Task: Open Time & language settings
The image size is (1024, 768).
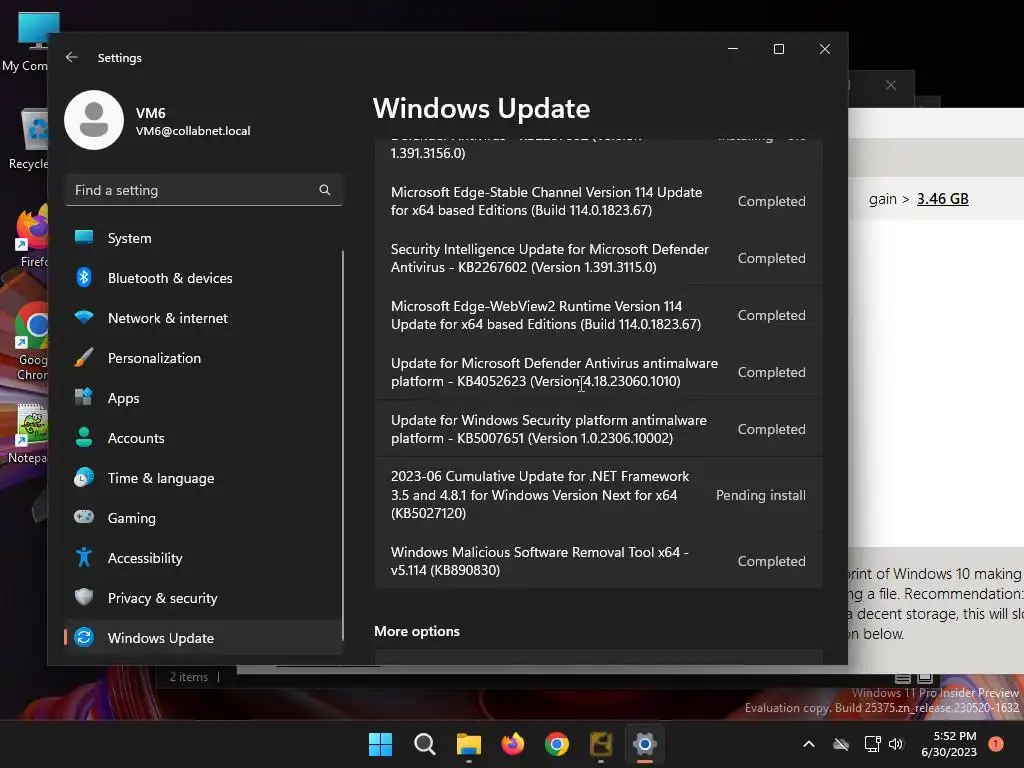Action: tap(203, 478)
